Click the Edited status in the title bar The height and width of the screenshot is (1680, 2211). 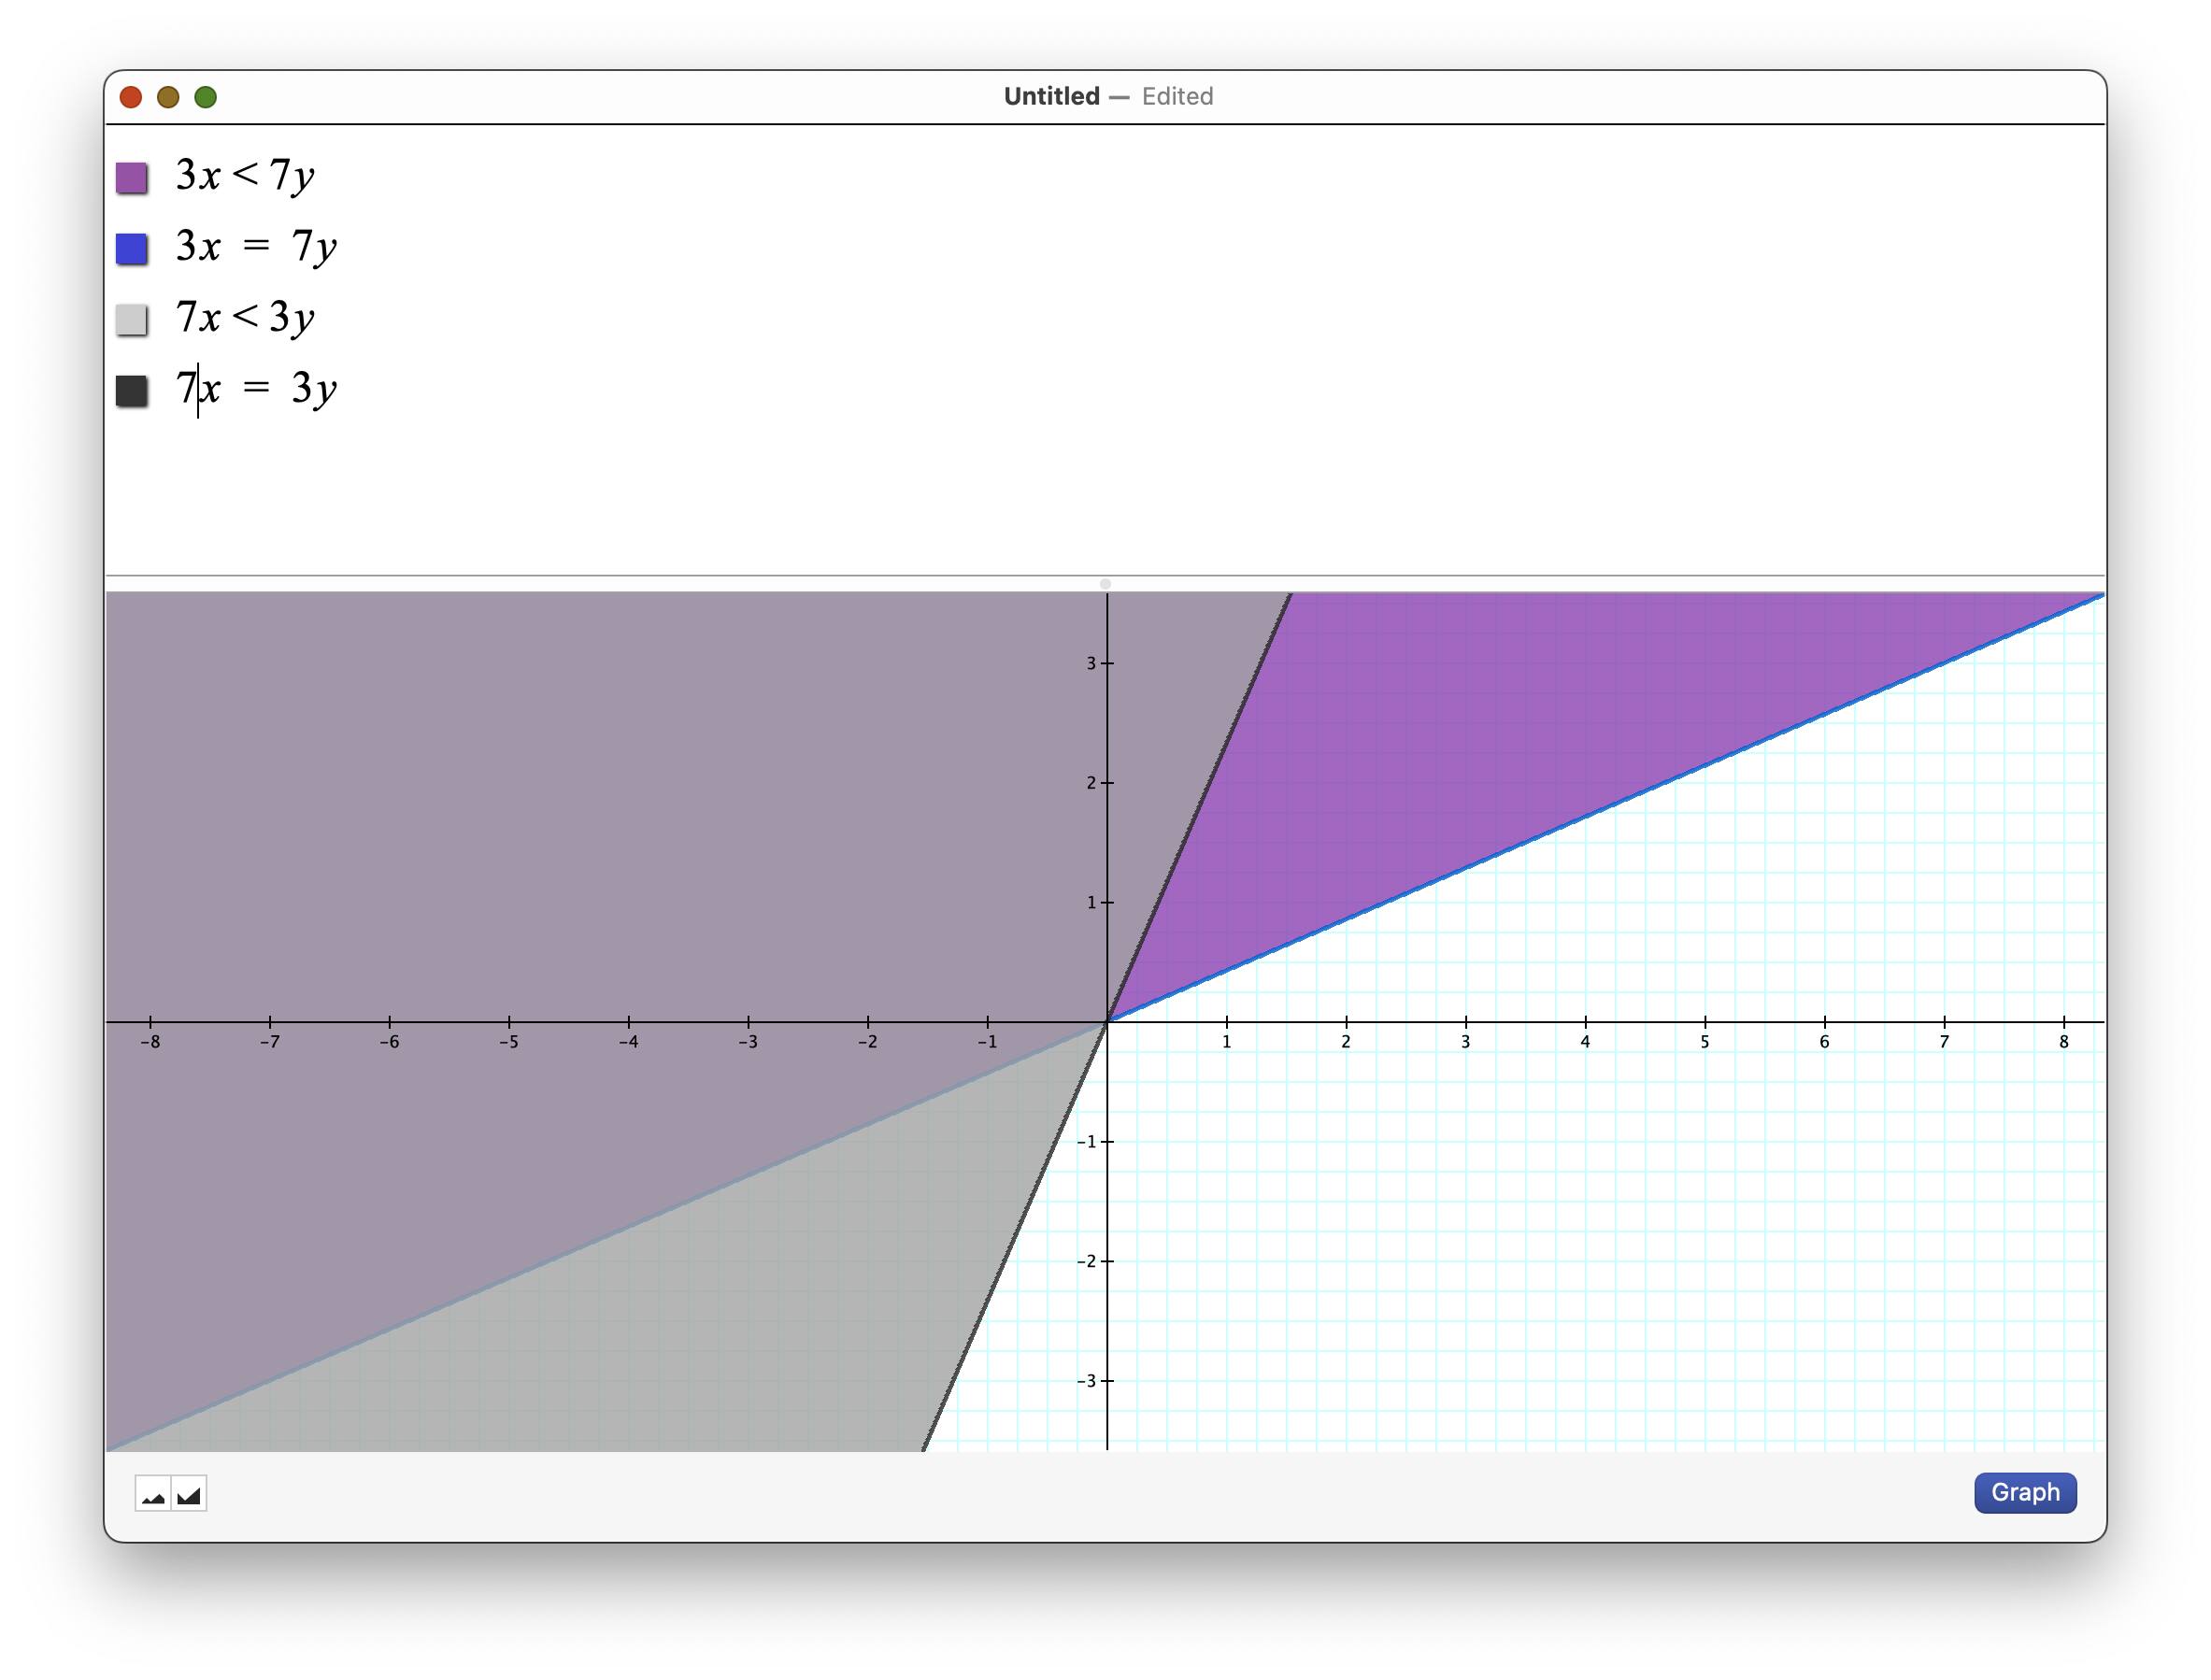point(1177,96)
